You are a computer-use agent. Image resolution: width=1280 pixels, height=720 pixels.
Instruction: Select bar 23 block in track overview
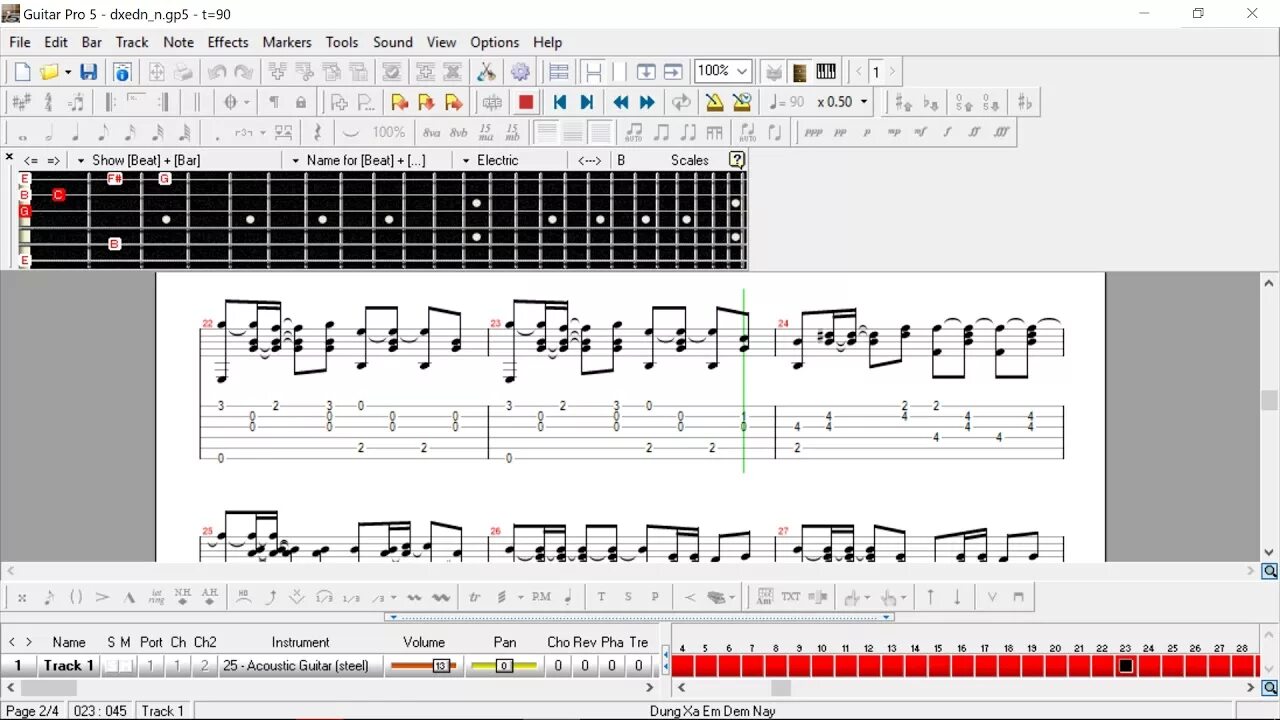[x=1125, y=666]
